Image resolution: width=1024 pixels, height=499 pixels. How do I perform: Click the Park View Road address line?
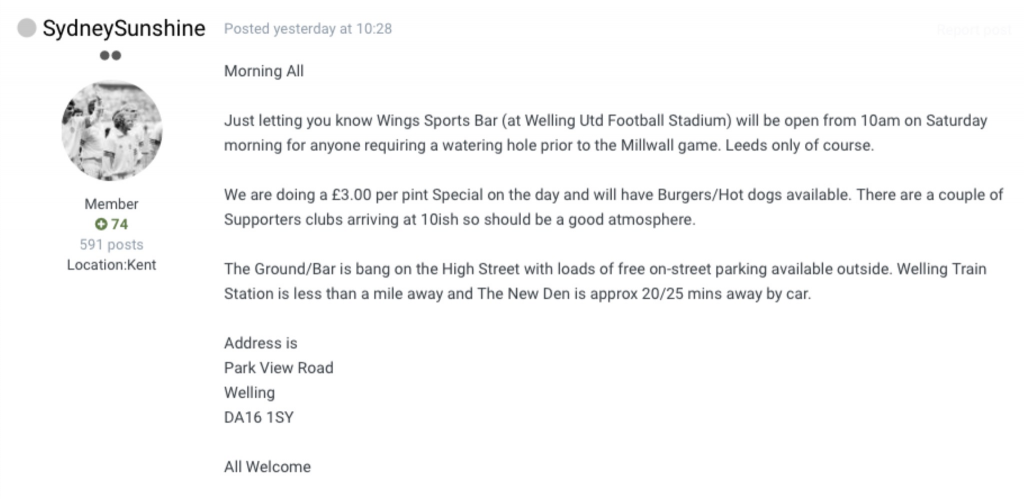[279, 367]
